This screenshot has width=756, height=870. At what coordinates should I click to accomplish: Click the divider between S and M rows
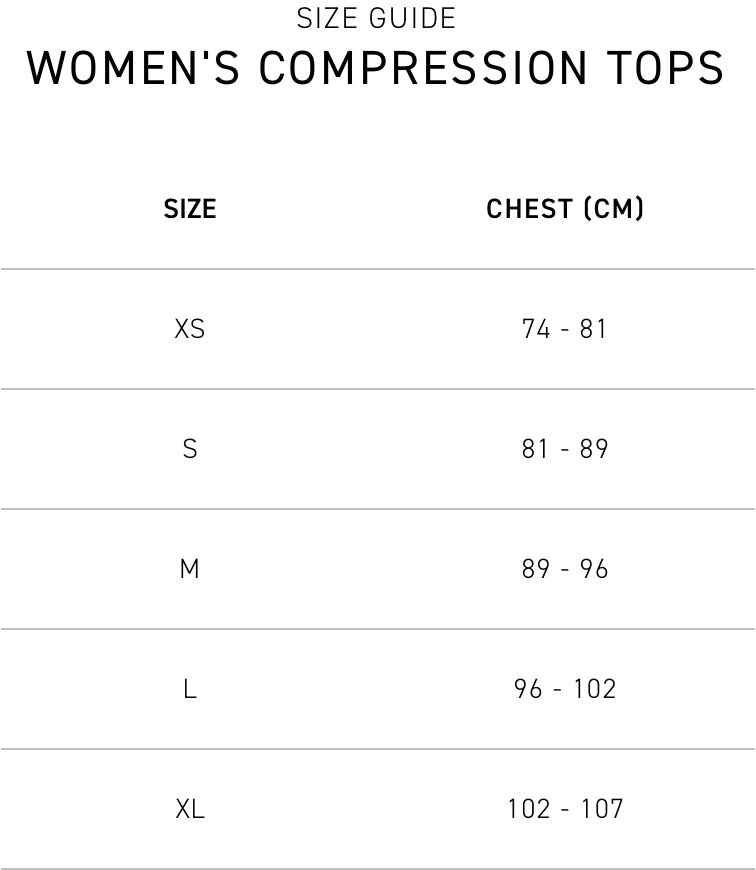[x=378, y=509]
